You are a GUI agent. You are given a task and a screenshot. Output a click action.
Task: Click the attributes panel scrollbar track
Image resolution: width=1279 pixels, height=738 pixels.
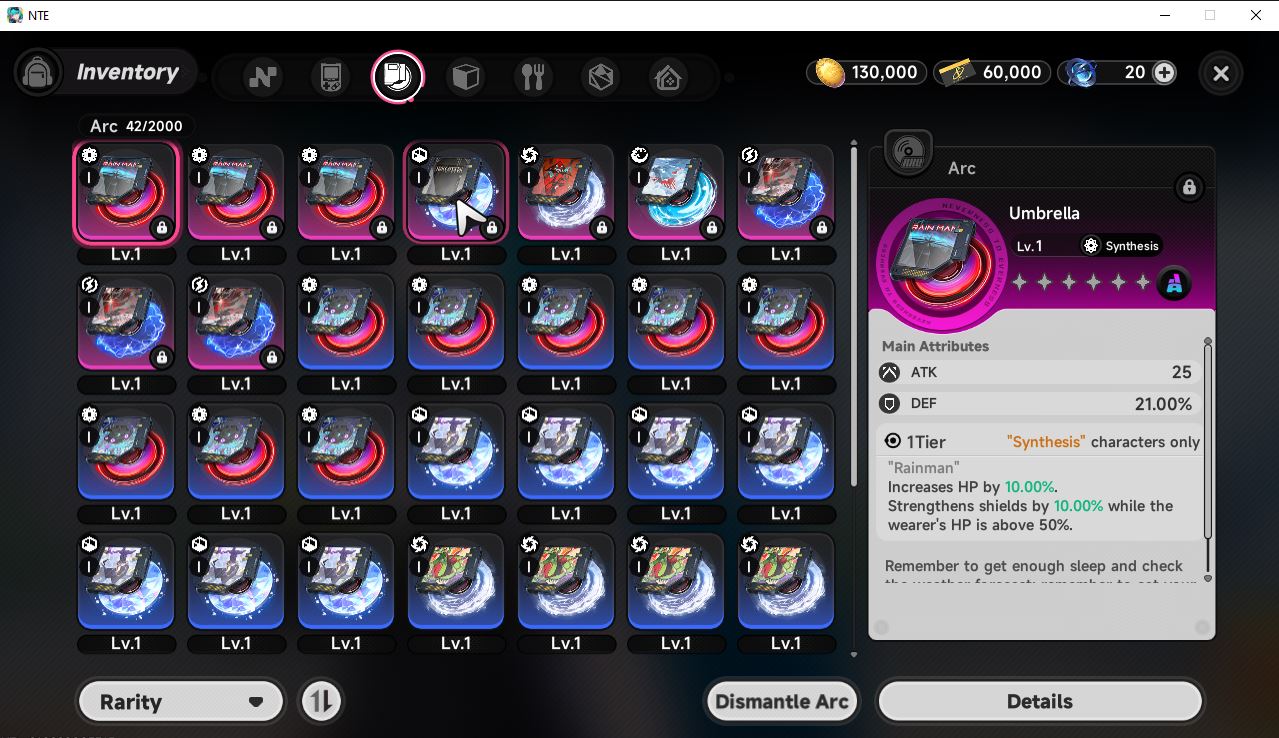coord(1208,460)
